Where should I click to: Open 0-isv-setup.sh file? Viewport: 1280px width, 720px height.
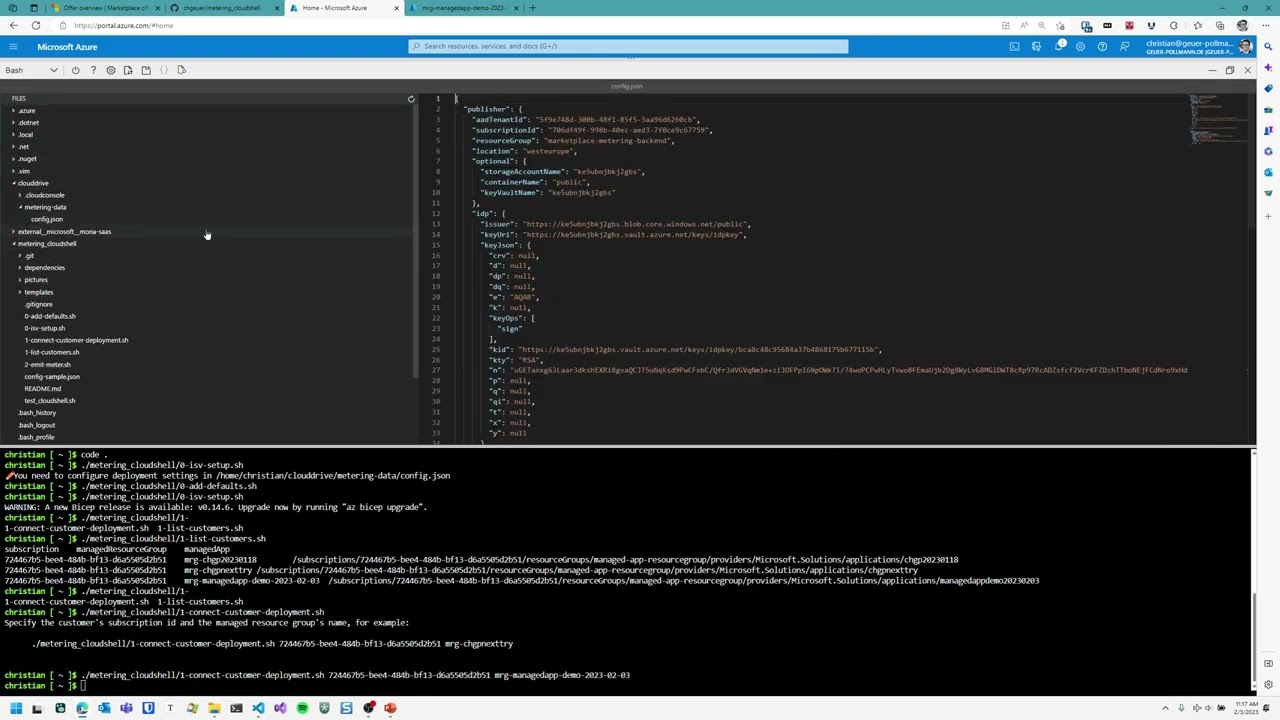coord(45,328)
